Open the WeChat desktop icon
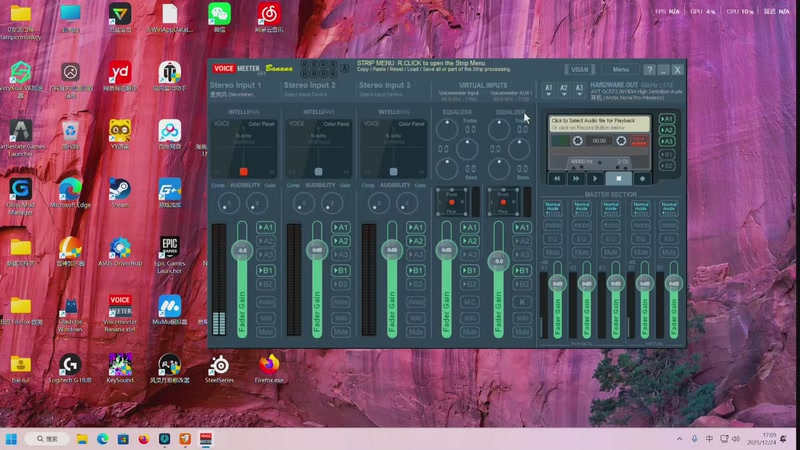Viewport: 800px width, 450px height. tap(218, 14)
